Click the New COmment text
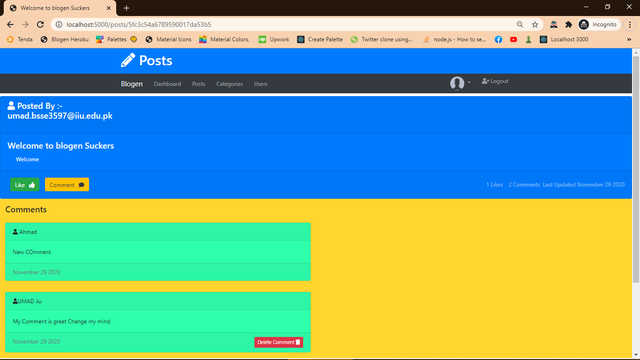The height and width of the screenshot is (360, 640). tap(32, 252)
